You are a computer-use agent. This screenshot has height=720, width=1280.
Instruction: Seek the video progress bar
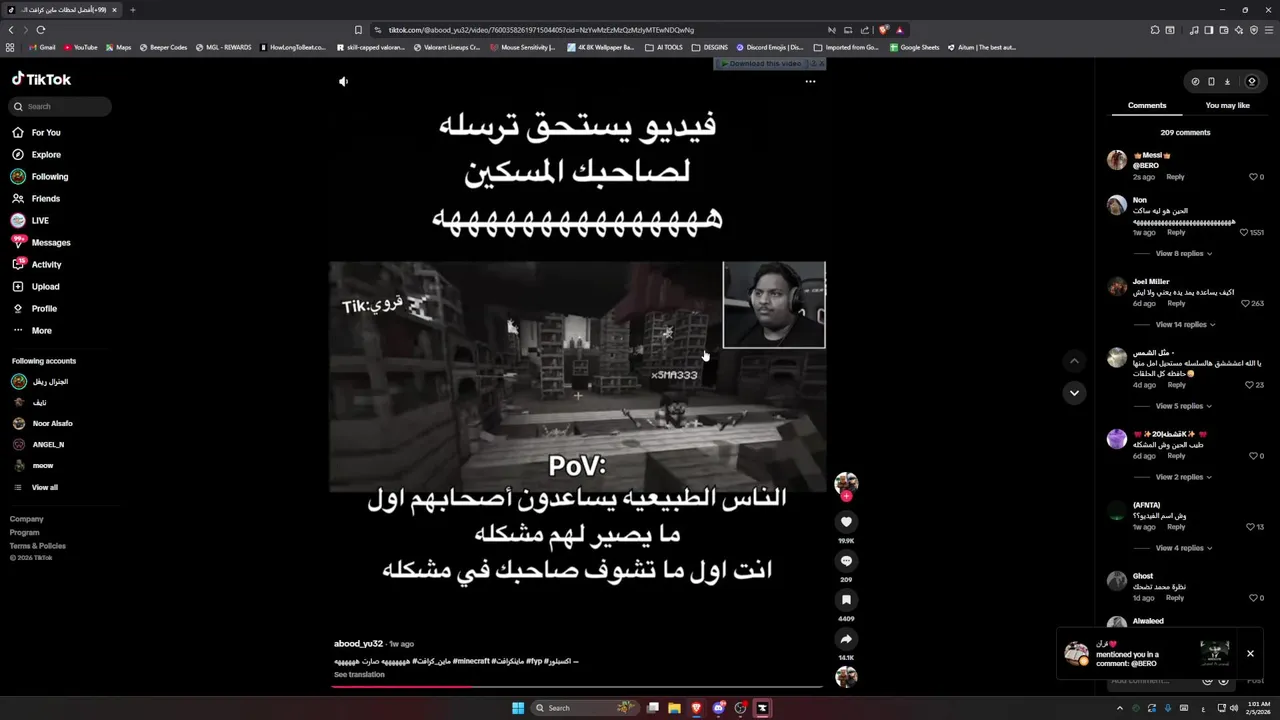577,687
